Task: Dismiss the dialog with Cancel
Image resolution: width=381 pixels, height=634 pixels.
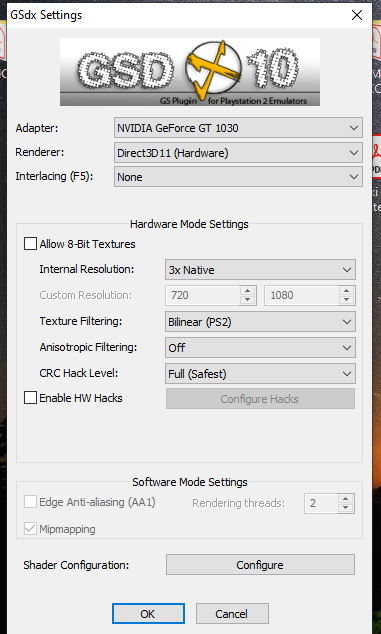Action: point(232,614)
